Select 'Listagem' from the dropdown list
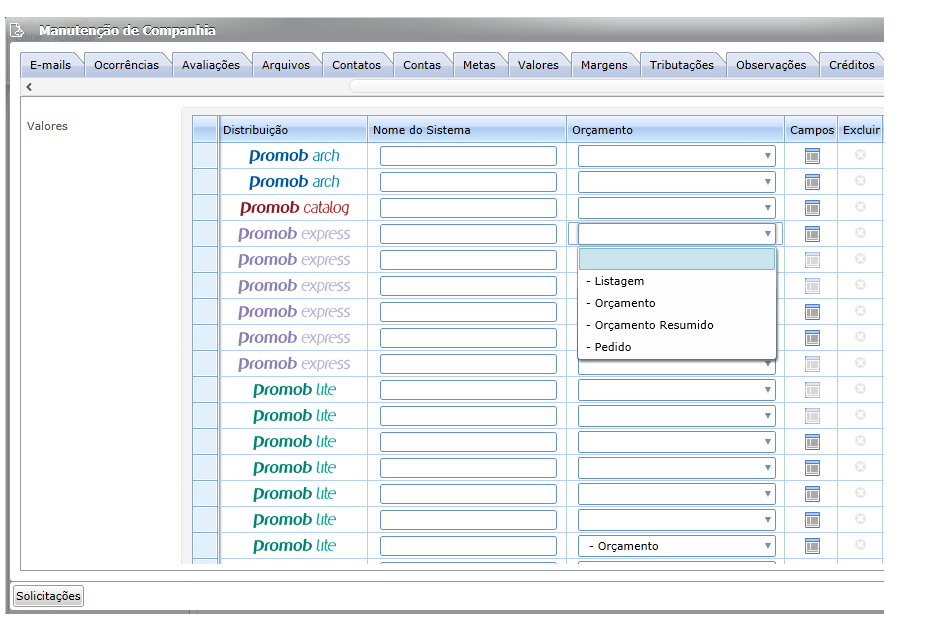Screen dimensions: 926x620 coord(619,282)
